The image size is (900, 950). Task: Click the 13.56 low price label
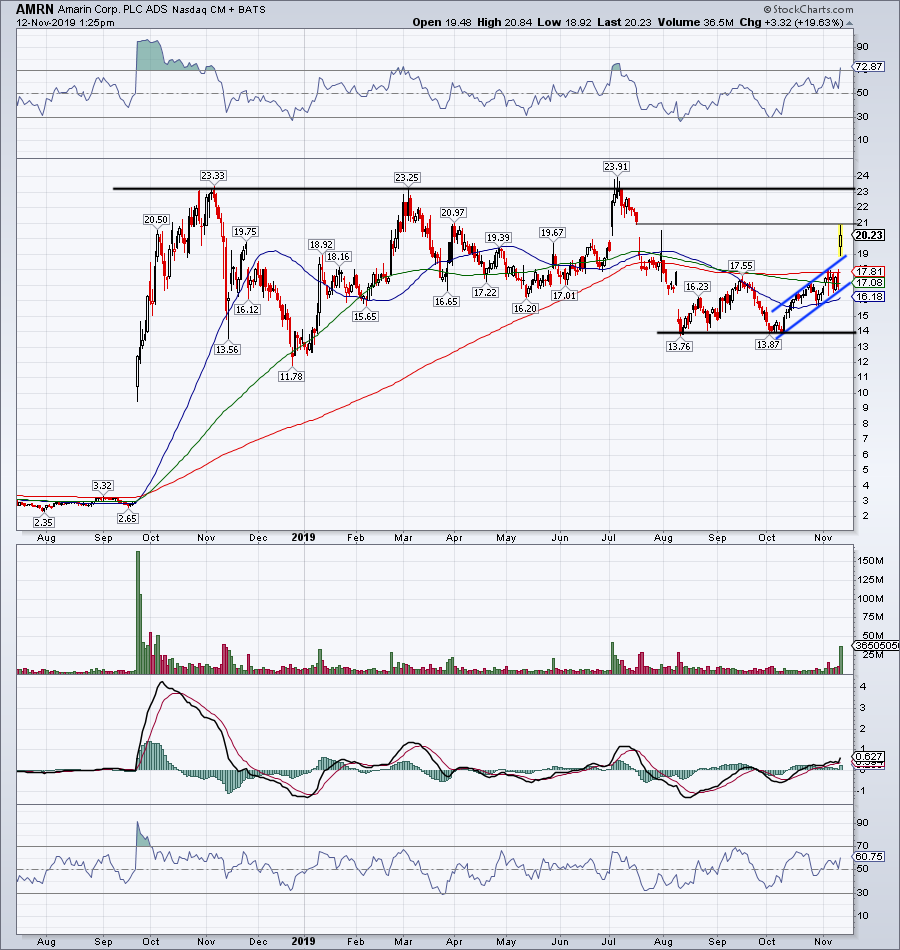pos(227,350)
